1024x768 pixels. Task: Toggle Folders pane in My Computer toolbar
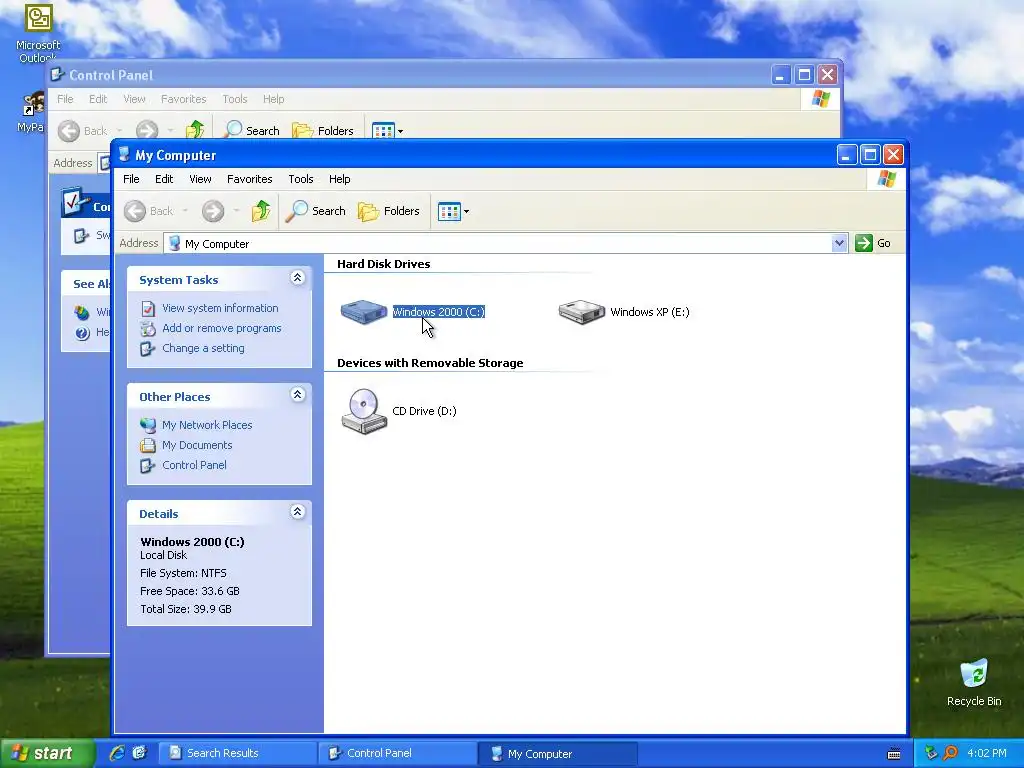point(389,211)
